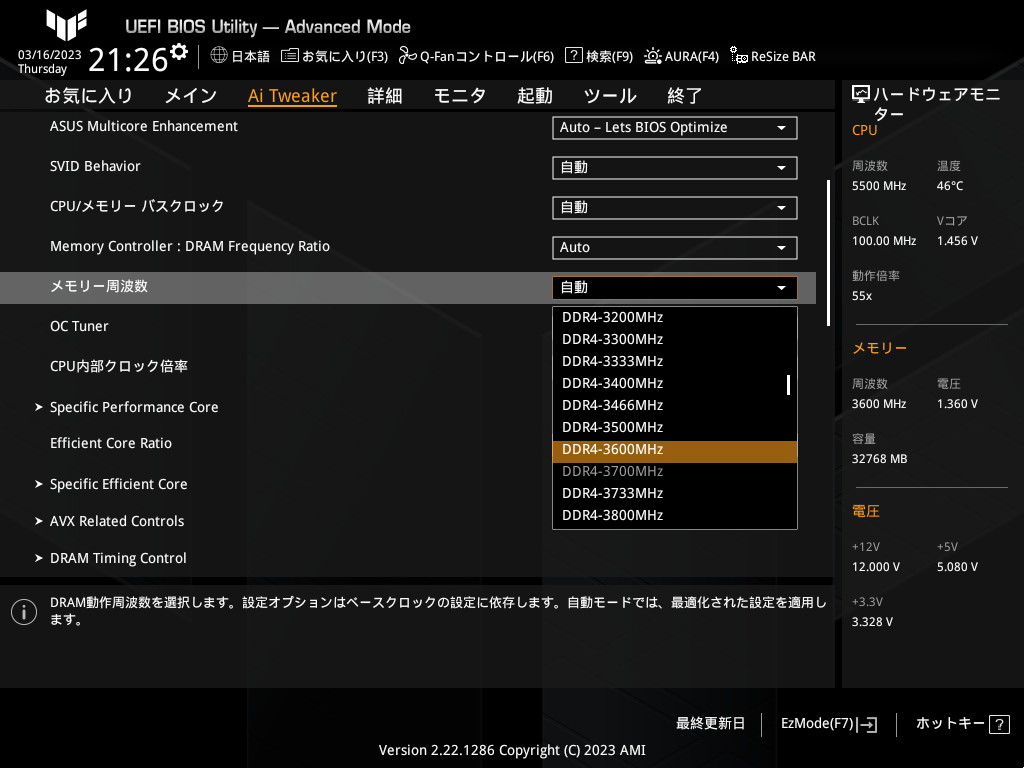Pick DDR4-3500MHz memory frequency
The width and height of the screenshot is (1024, 768).
point(675,428)
